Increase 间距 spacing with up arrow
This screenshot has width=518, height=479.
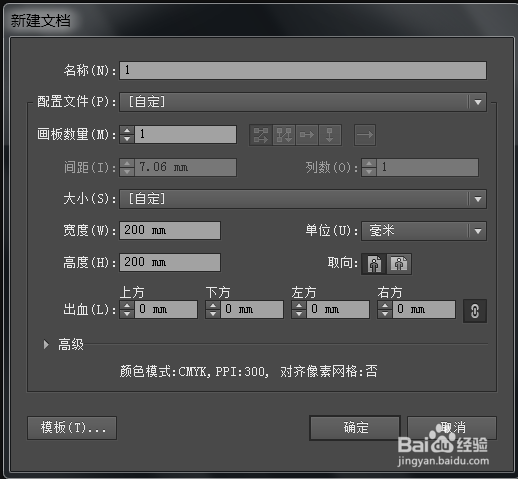tap(127, 163)
